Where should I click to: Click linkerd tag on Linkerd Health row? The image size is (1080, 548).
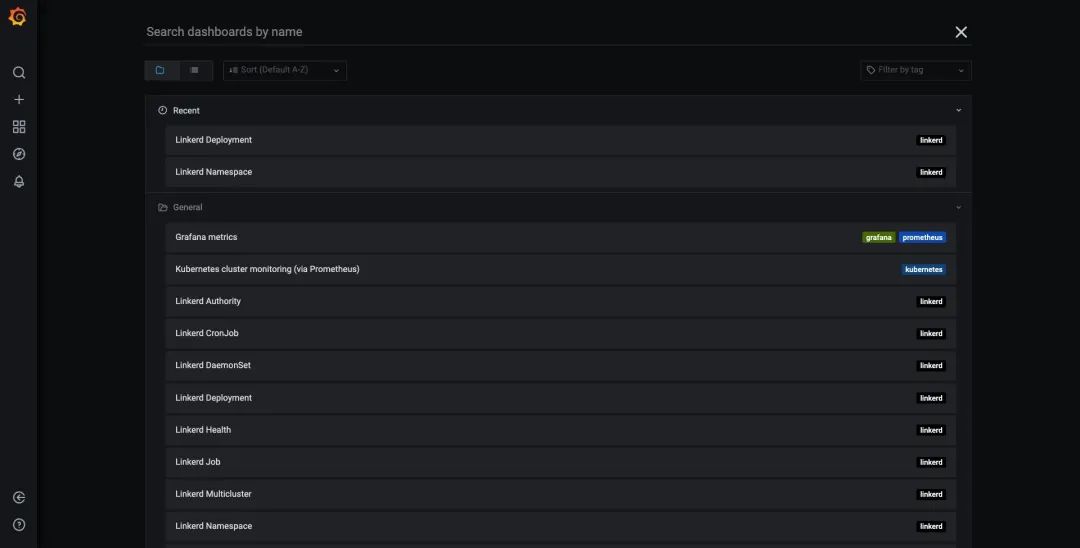931,430
